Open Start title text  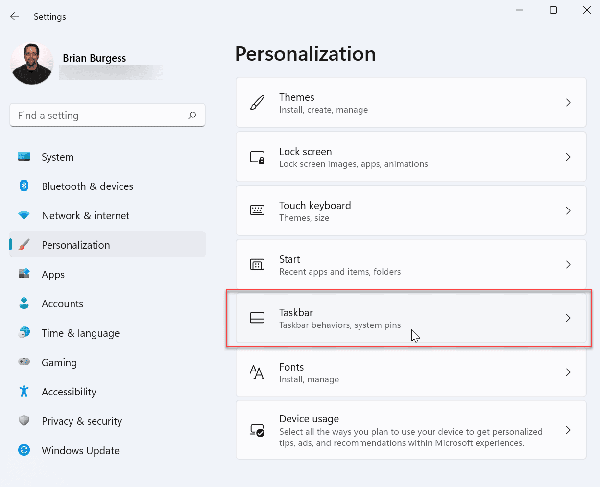(290, 259)
